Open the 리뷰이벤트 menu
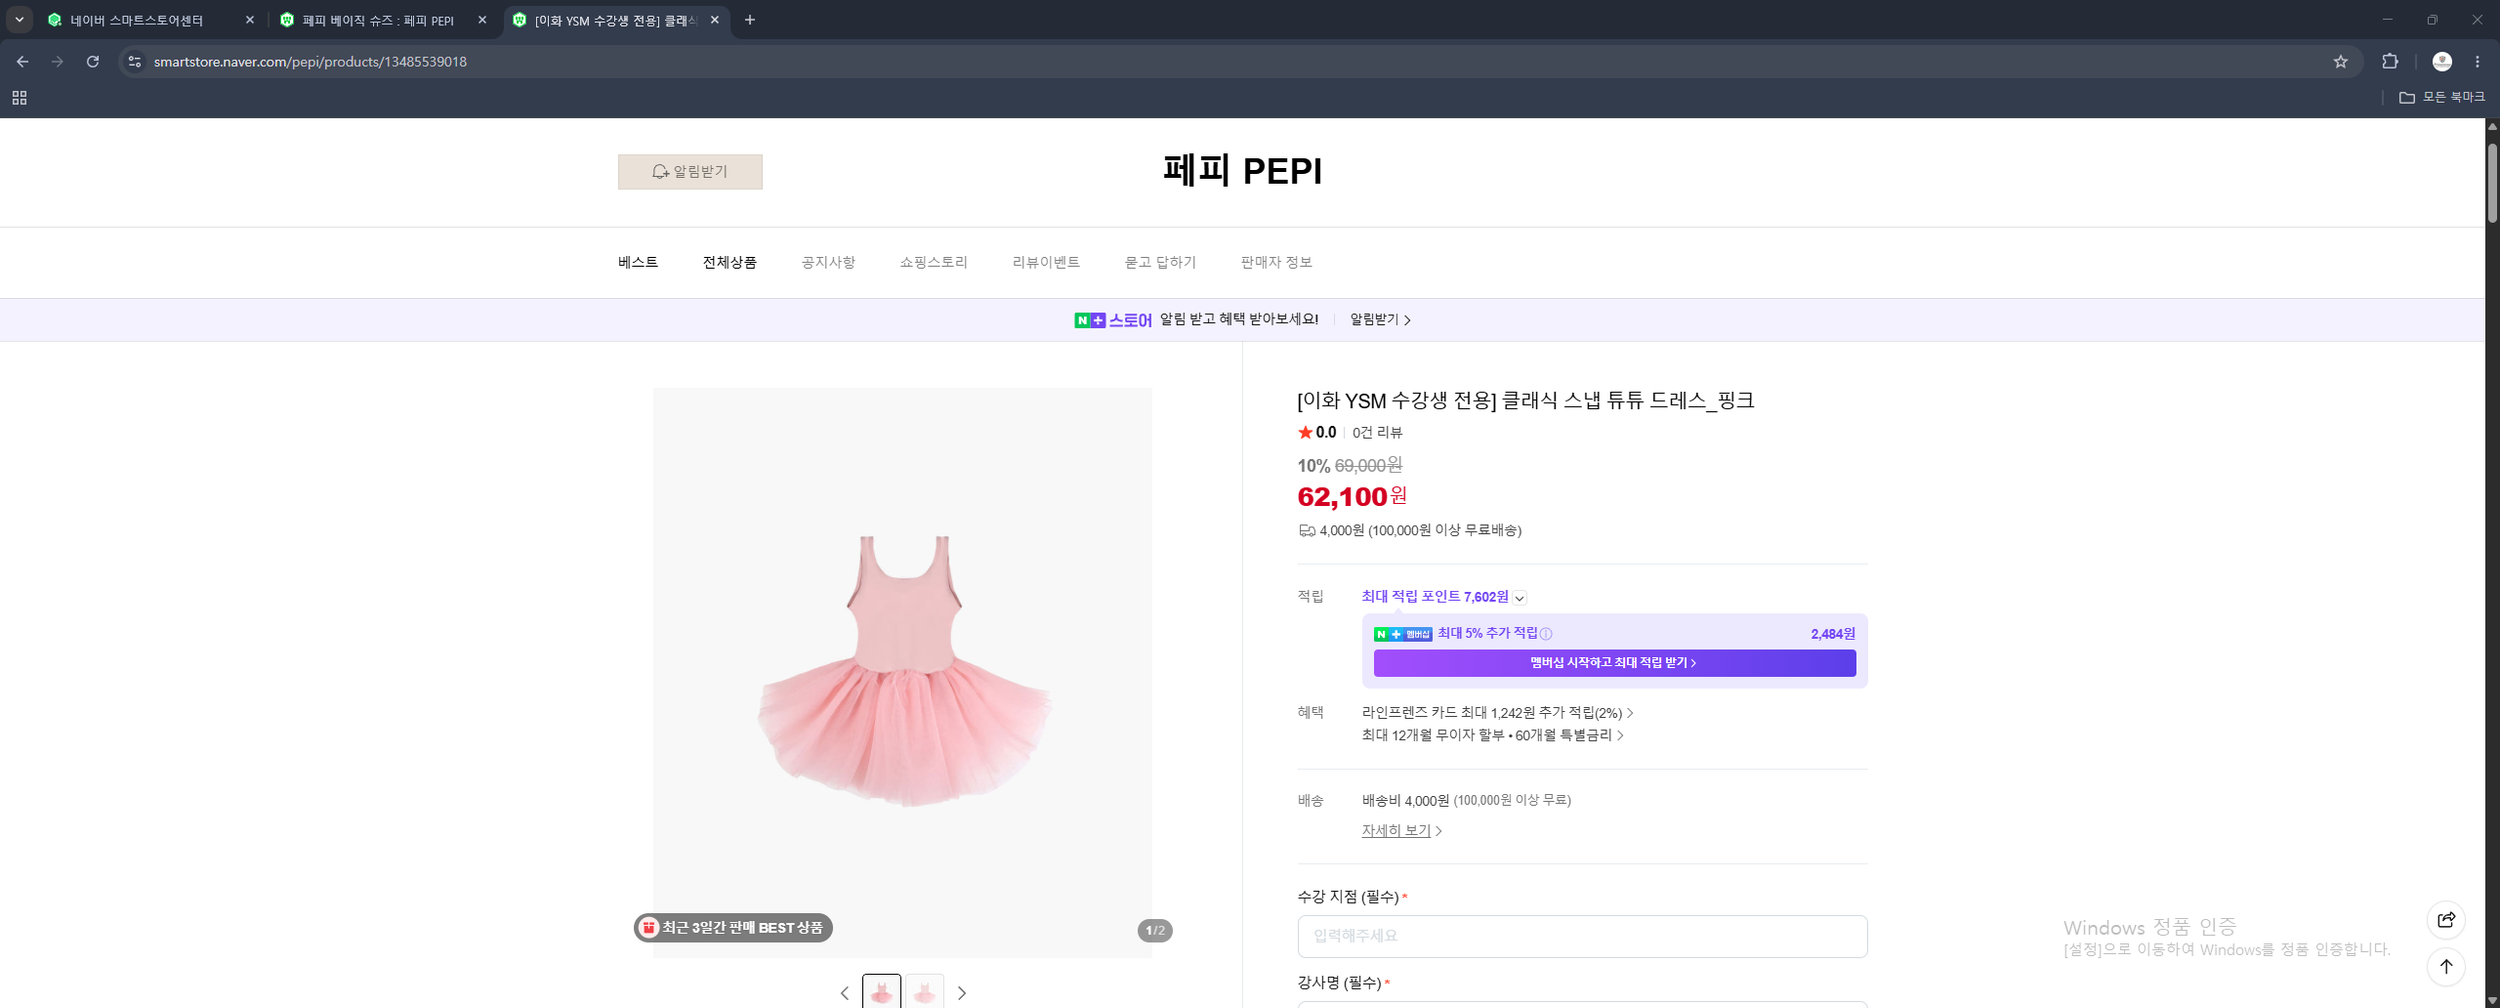The height and width of the screenshot is (1008, 2500). 1046,262
